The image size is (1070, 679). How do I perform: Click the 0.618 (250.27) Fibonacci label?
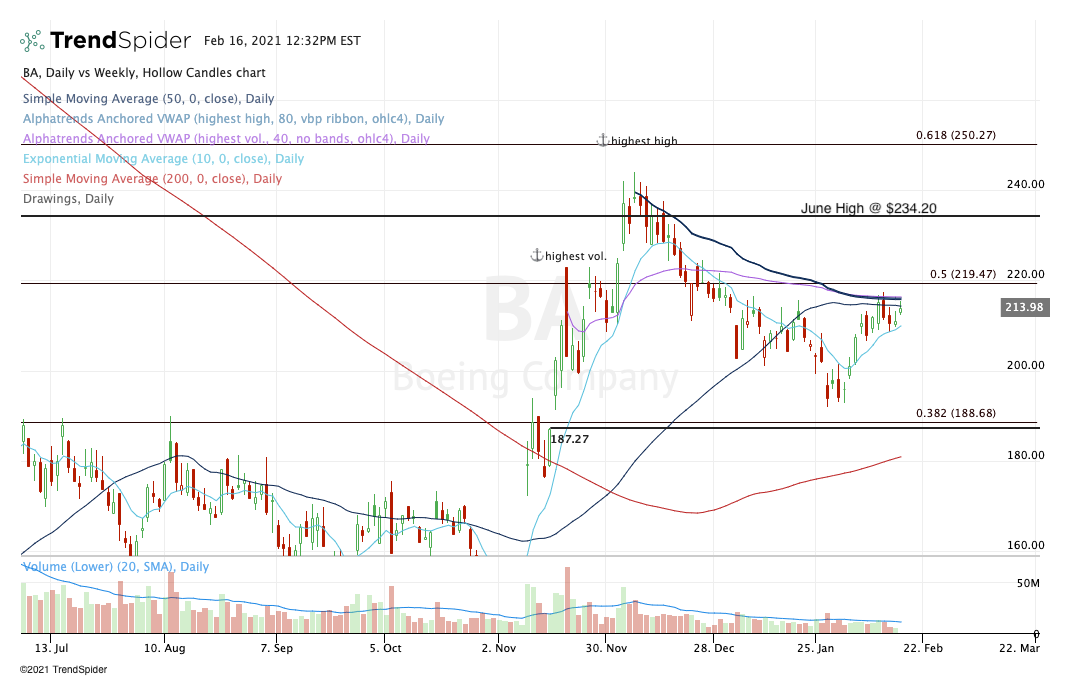point(955,135)
